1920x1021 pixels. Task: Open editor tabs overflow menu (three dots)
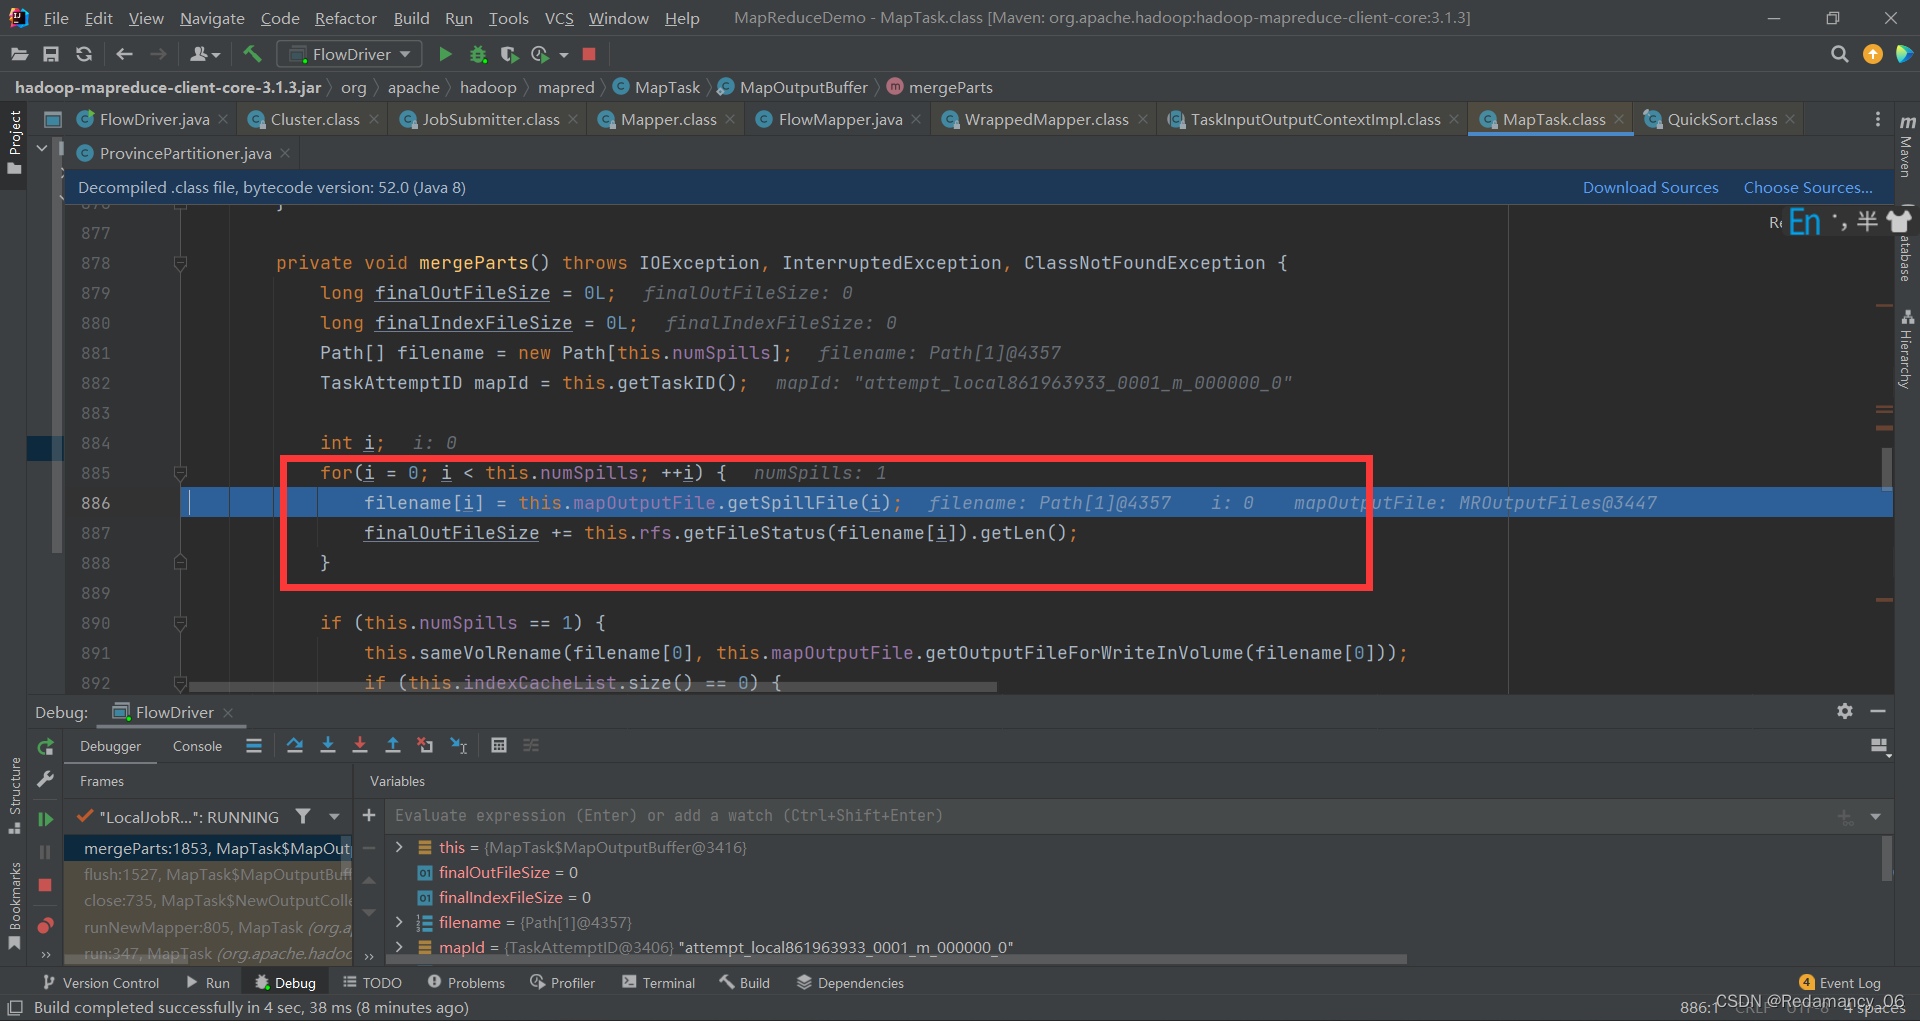click(1878, 119)
